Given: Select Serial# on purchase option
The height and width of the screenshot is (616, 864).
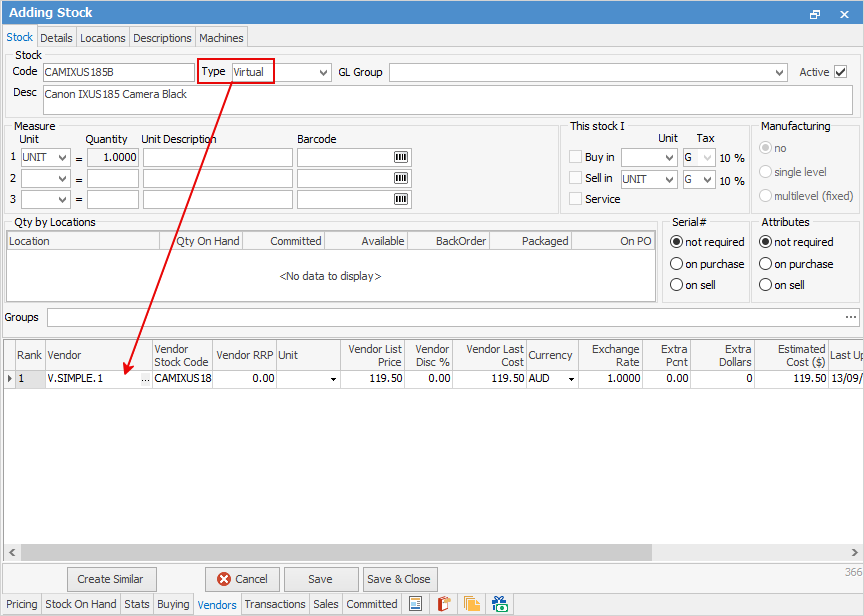Looking at the screenshot, I should click(x=676, y=264).
